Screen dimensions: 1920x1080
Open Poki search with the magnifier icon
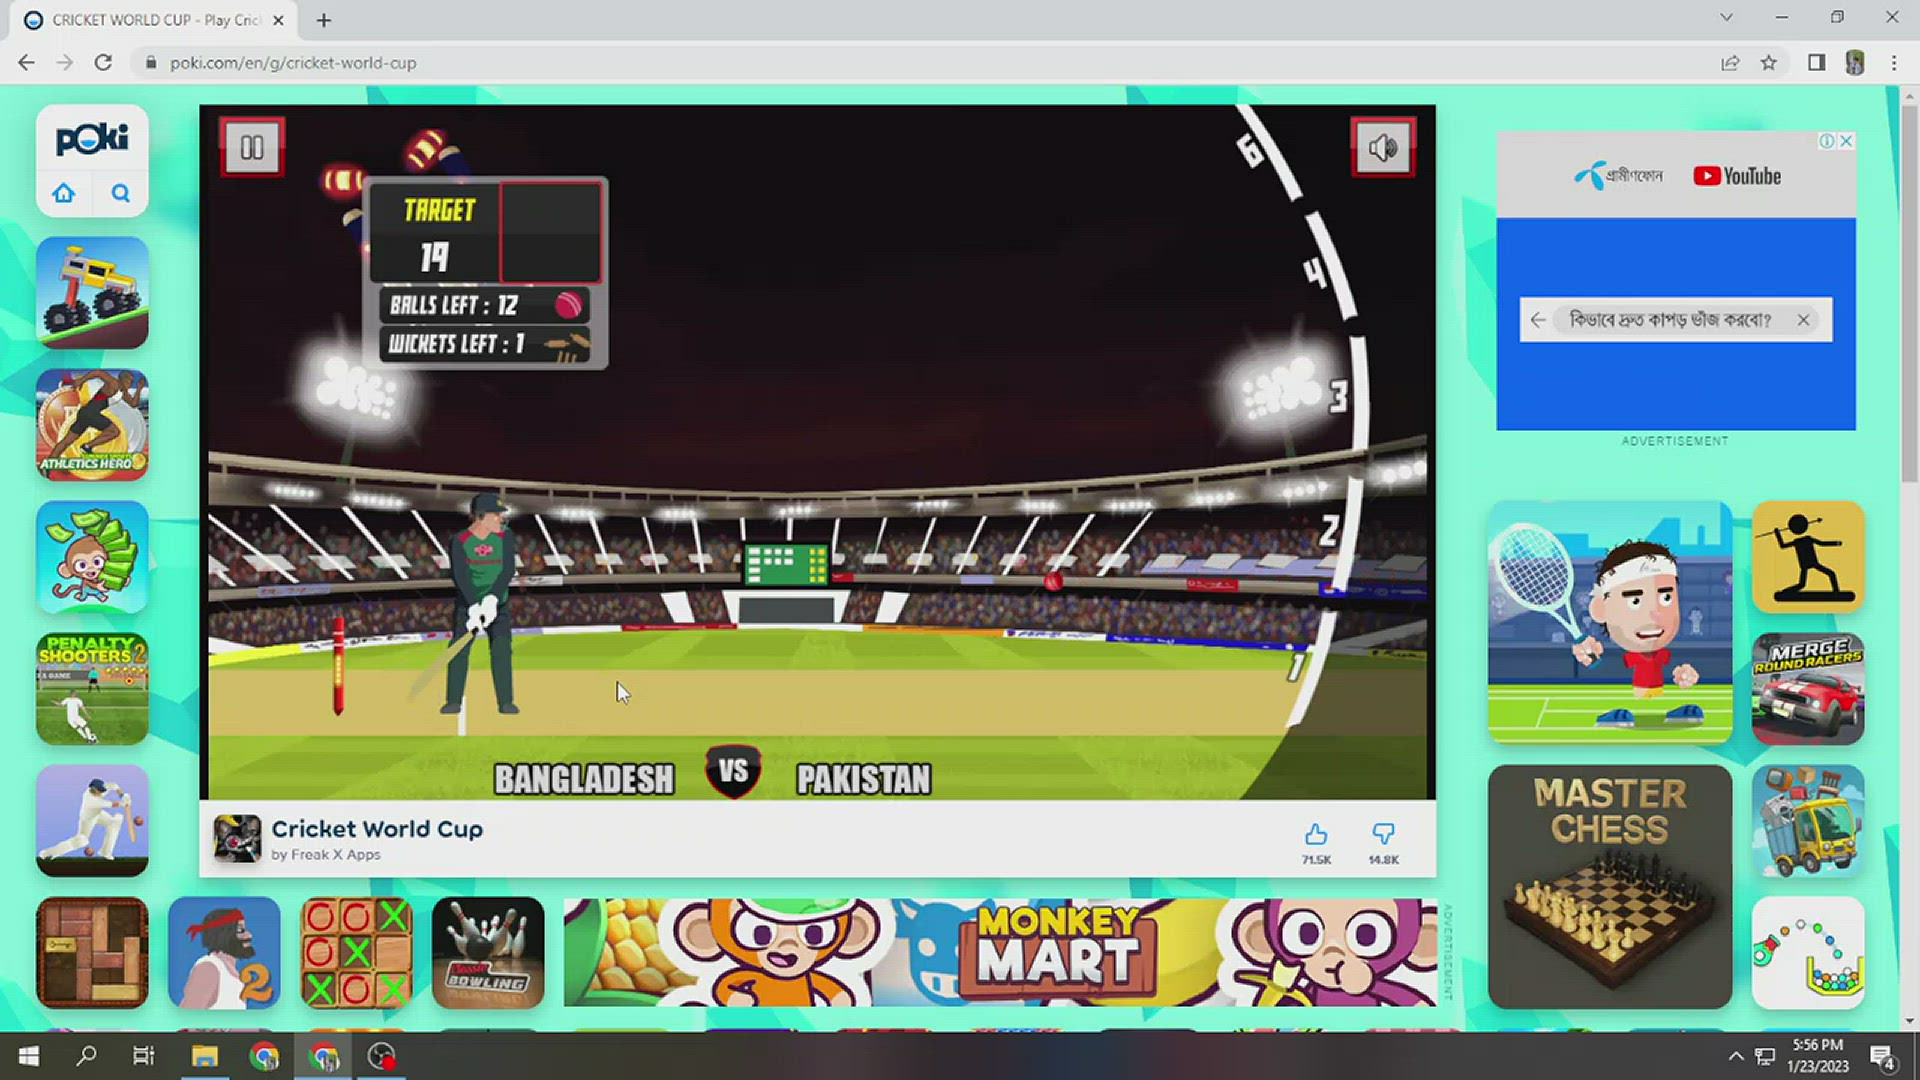pyautogui.click(x=120, y=193)
